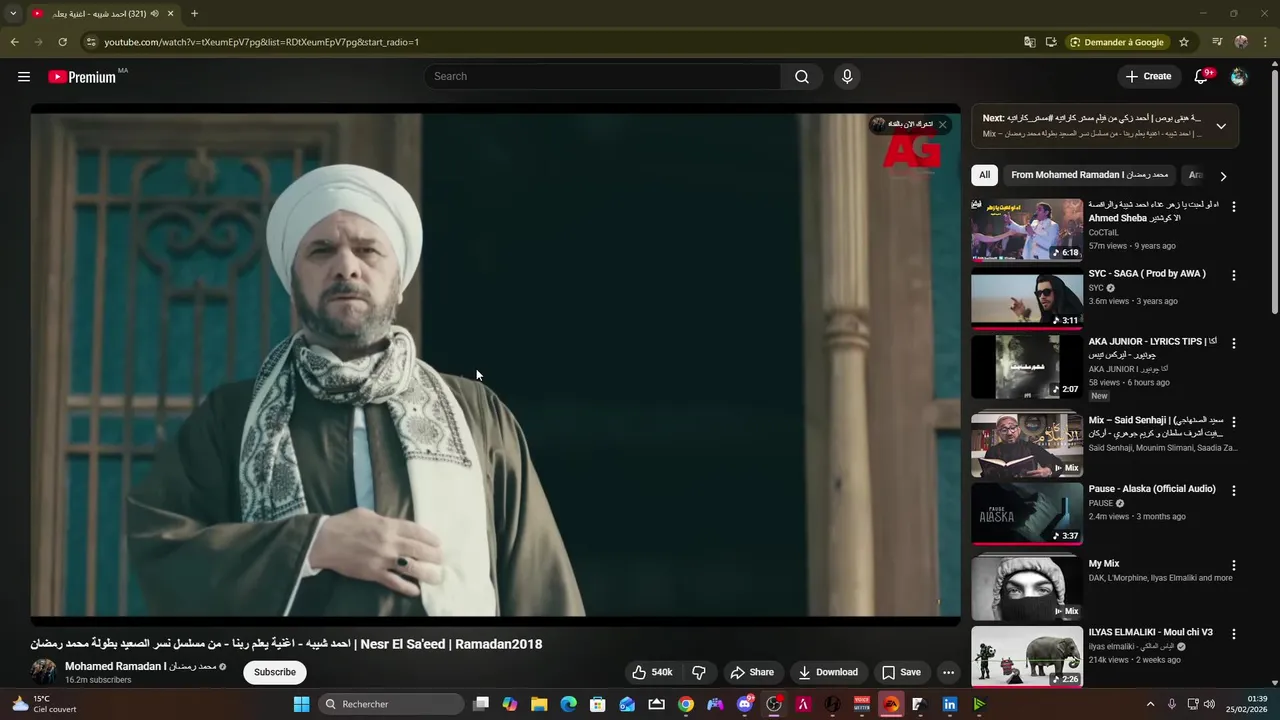Open weather widget showing 15°C
Image resolution: width=1280 pixels, height=720 pixels.
(45, 704)
